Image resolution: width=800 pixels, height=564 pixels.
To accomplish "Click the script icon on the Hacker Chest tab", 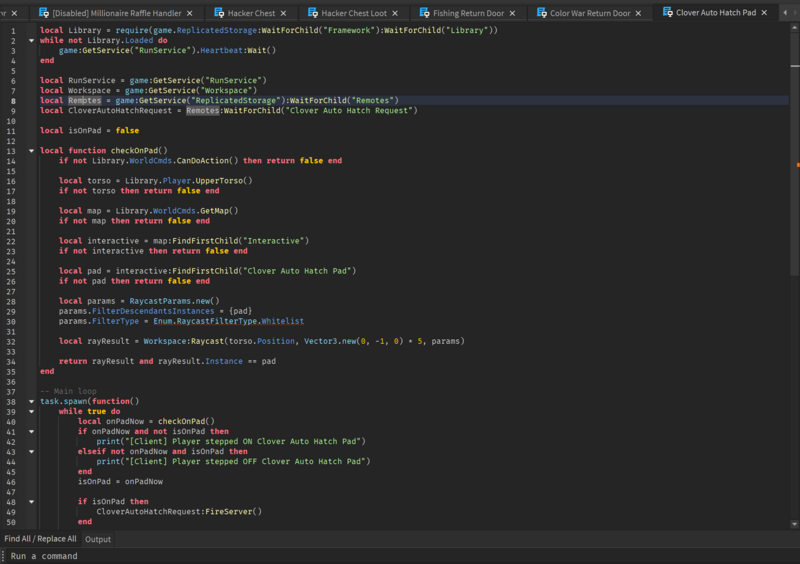I will coord(221,13).
